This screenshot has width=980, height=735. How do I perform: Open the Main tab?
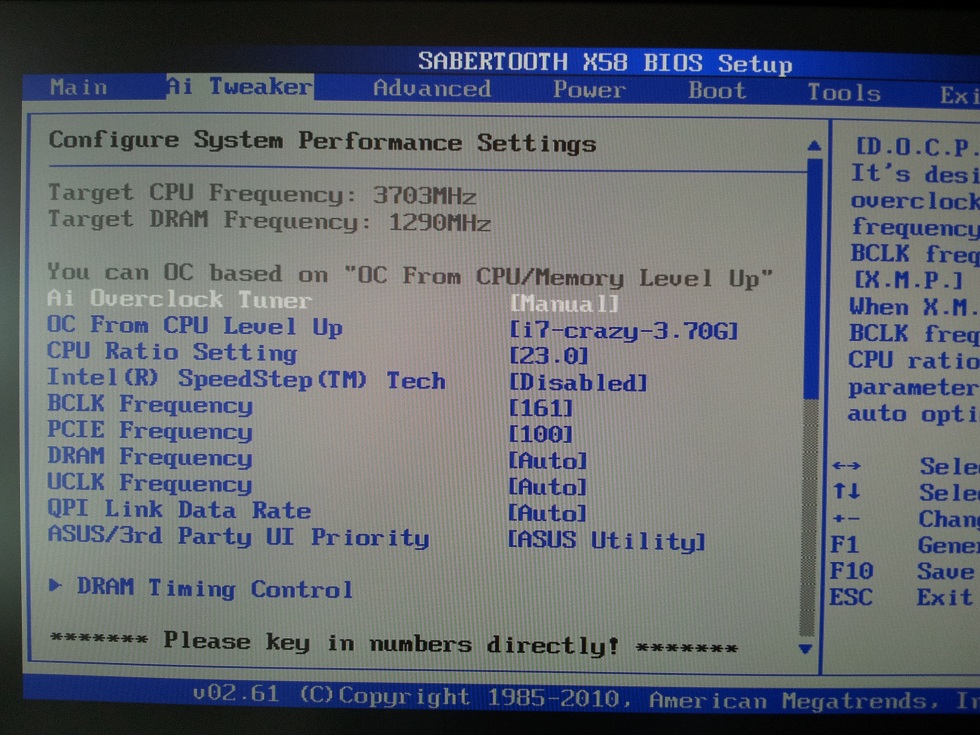coord(79,87)
